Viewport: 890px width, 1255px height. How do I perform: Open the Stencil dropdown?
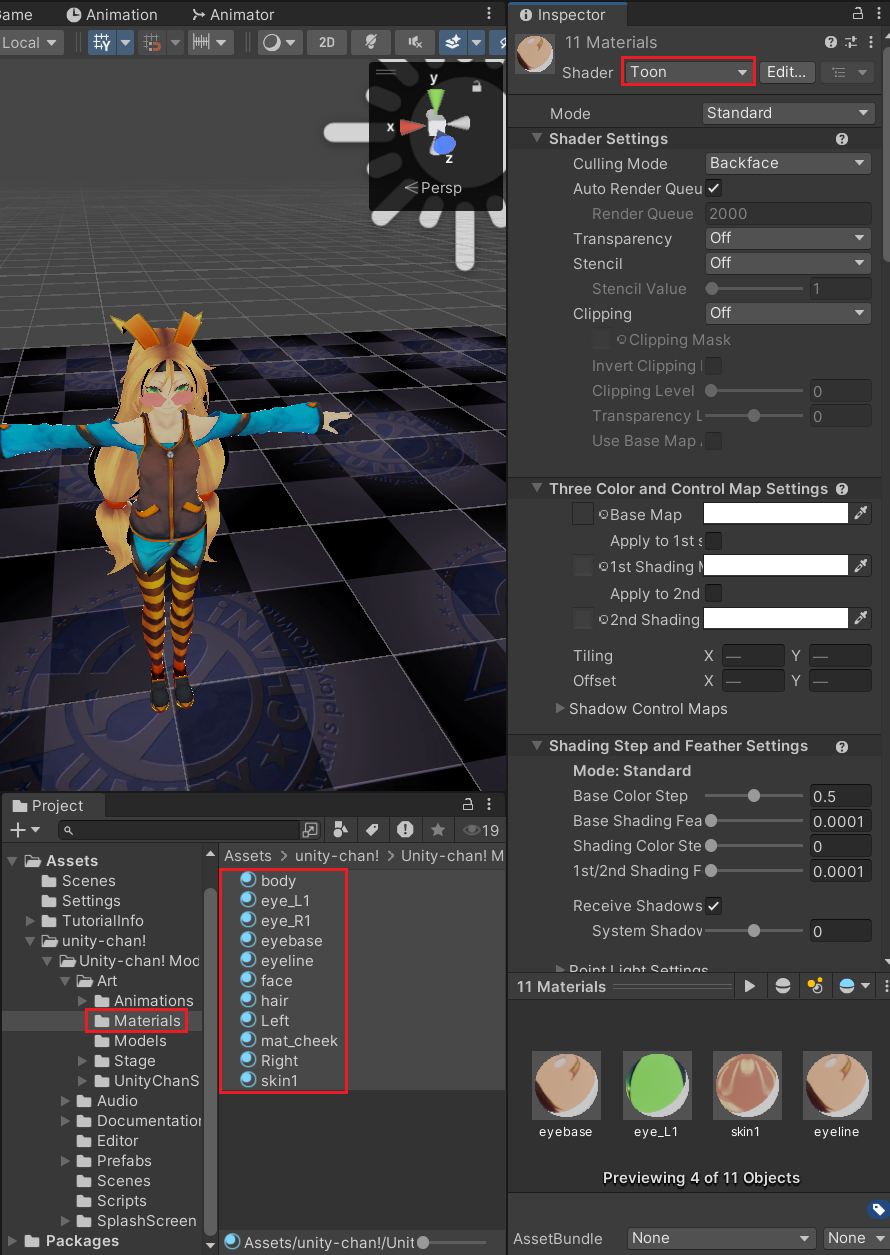pyautogui.click(x=788, y=263)
